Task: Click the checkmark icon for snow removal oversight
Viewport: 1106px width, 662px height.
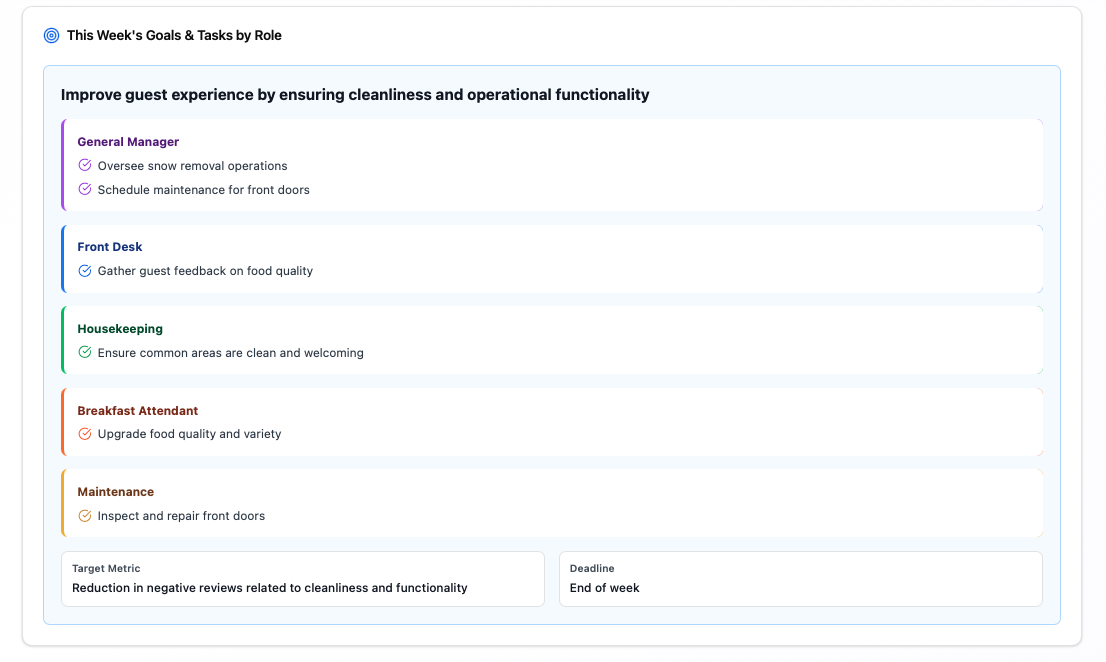Action: (x=85, y=165)
